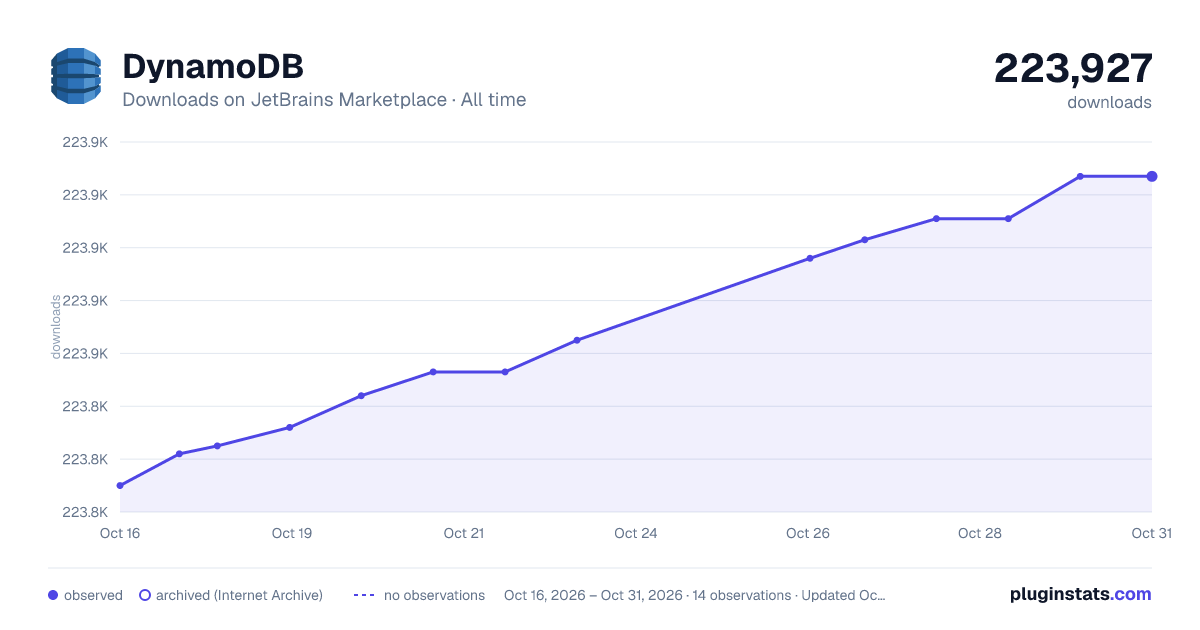The height and width of the screenshot is (630, 1200).
Task: Click the DynamoDB plugin logo icon
Action: click(x=76, y=76)
